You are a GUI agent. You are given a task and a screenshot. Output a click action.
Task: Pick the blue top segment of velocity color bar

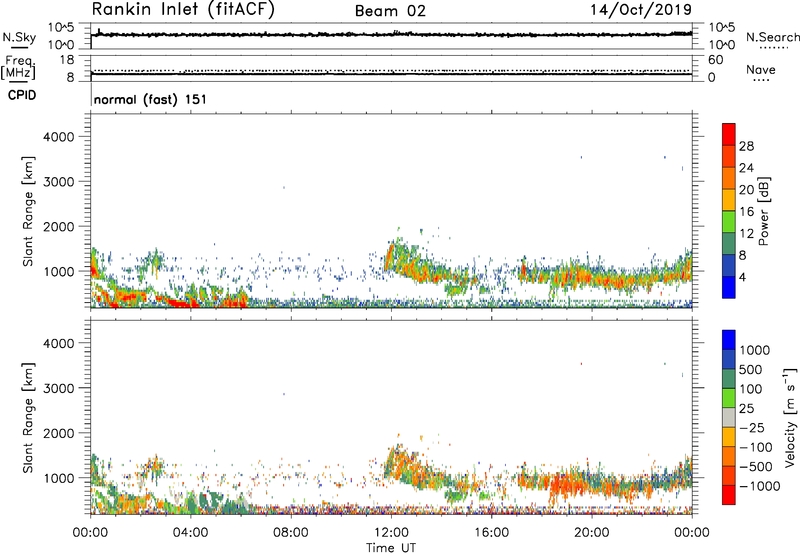point(729,340)
